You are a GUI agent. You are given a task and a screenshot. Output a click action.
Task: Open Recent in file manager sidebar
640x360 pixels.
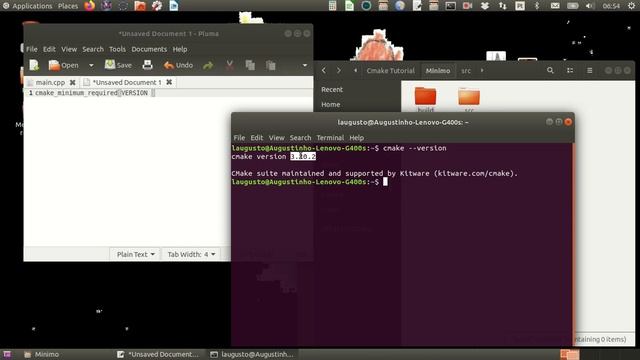332,89
